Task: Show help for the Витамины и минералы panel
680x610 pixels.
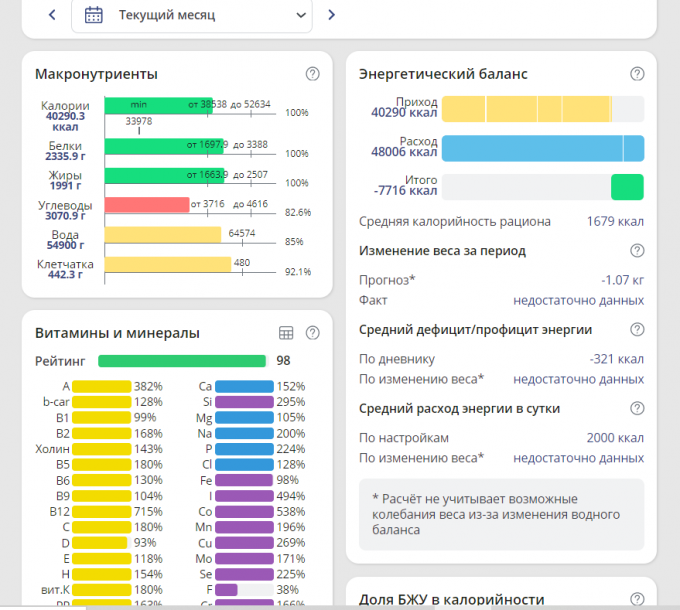Action: pyautogui.click(x=313, y=333)
